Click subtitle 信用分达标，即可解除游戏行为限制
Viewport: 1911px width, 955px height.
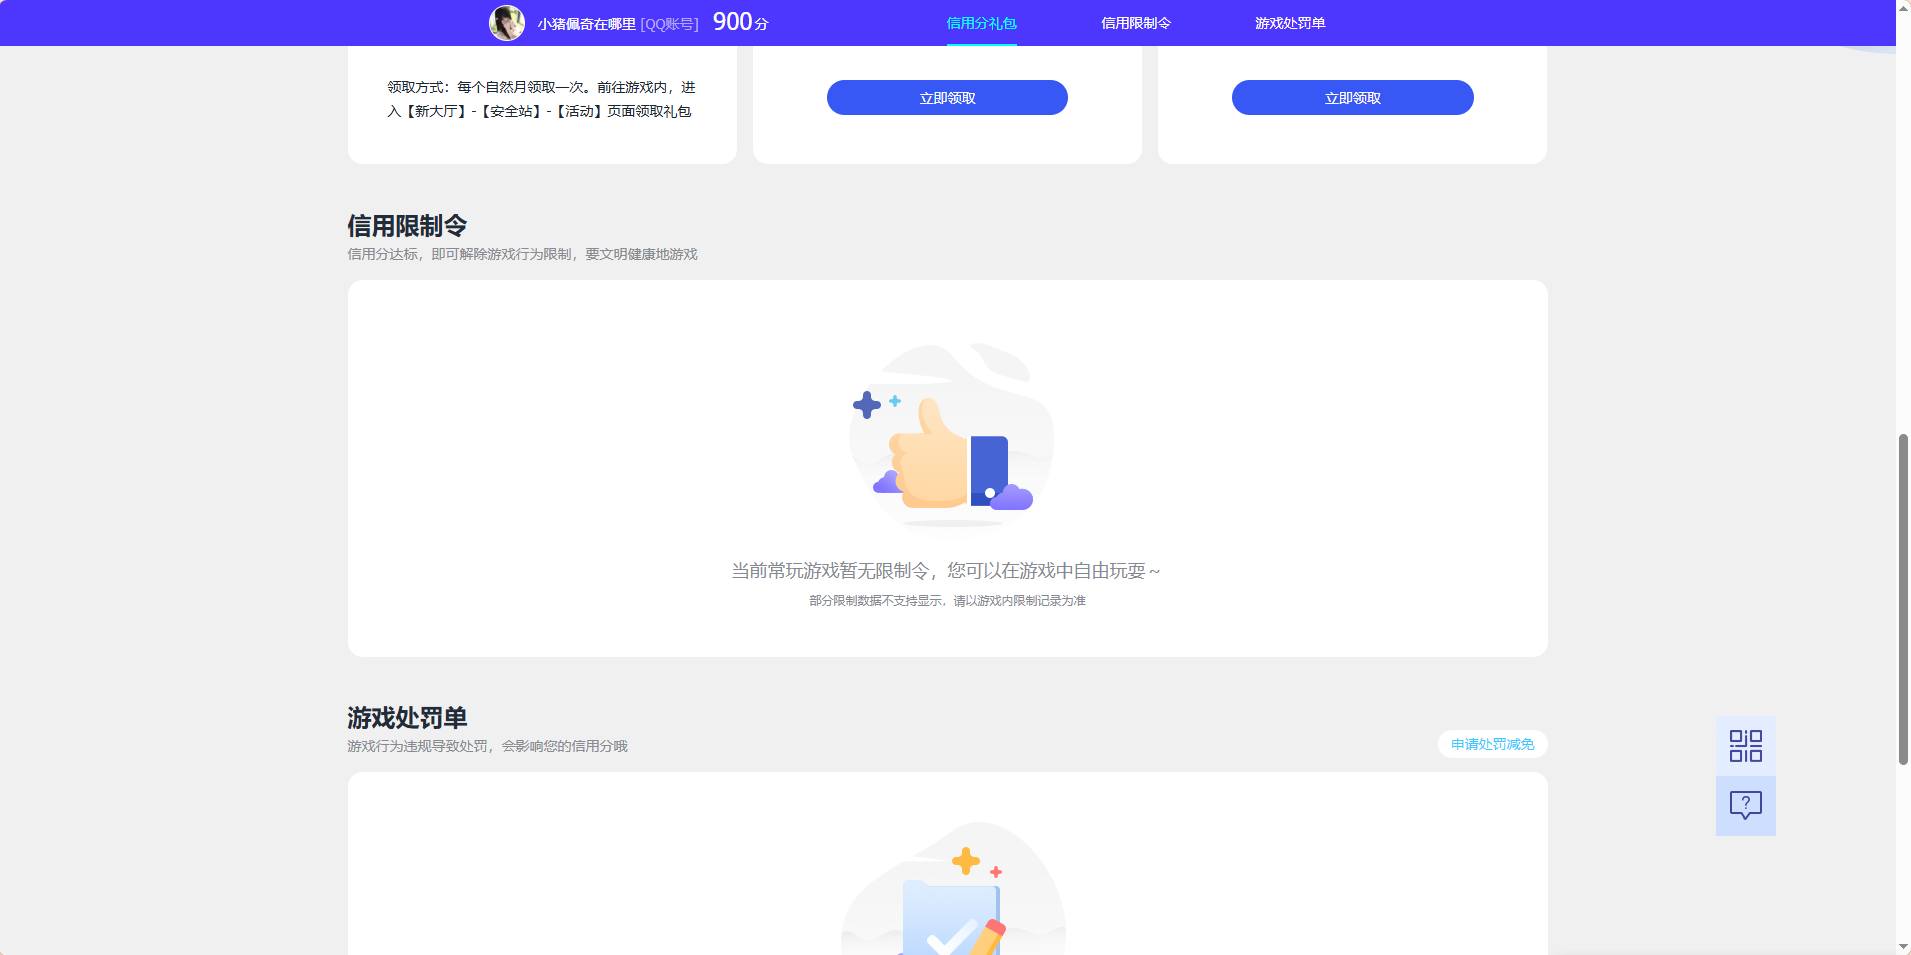pos(459,254)
